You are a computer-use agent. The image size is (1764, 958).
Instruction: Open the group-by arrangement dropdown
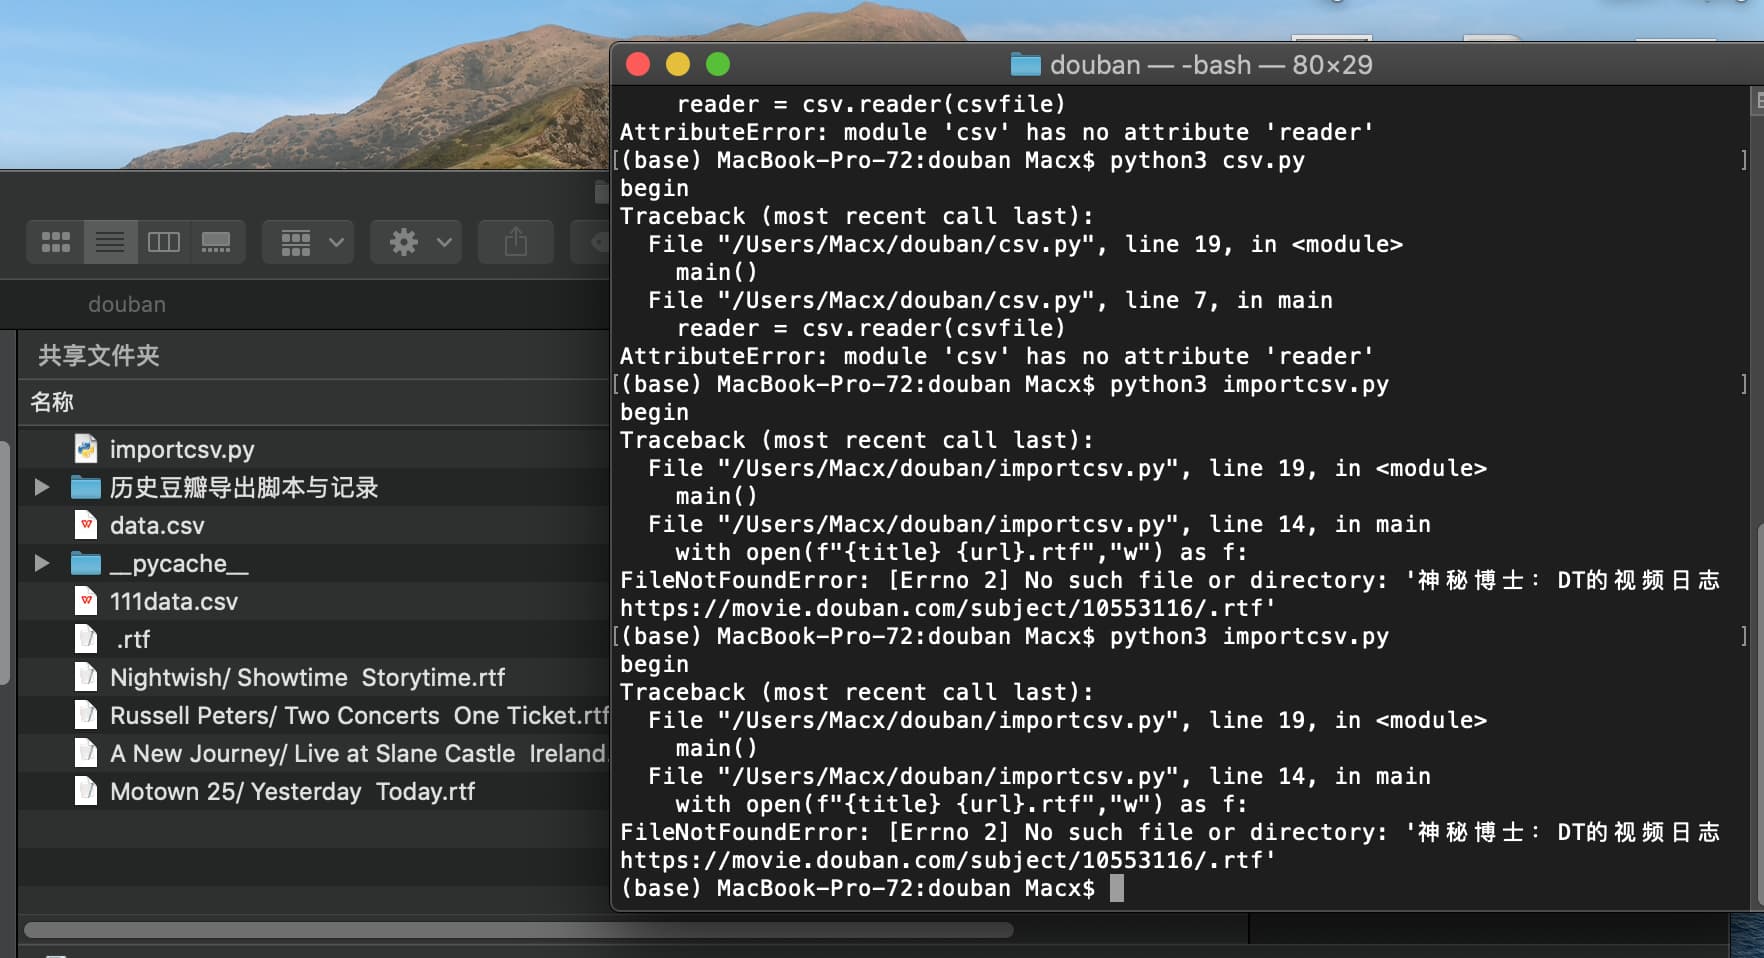coord(308,242)
